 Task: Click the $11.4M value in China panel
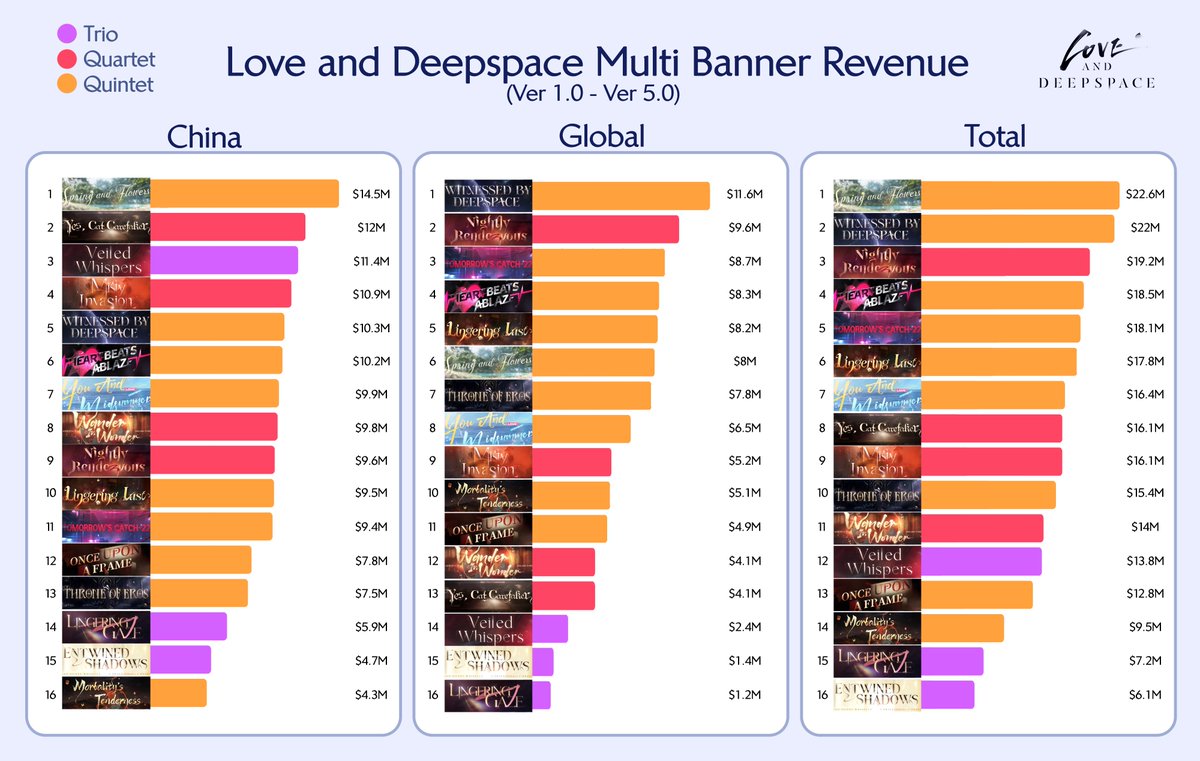[x=370, y=261]
